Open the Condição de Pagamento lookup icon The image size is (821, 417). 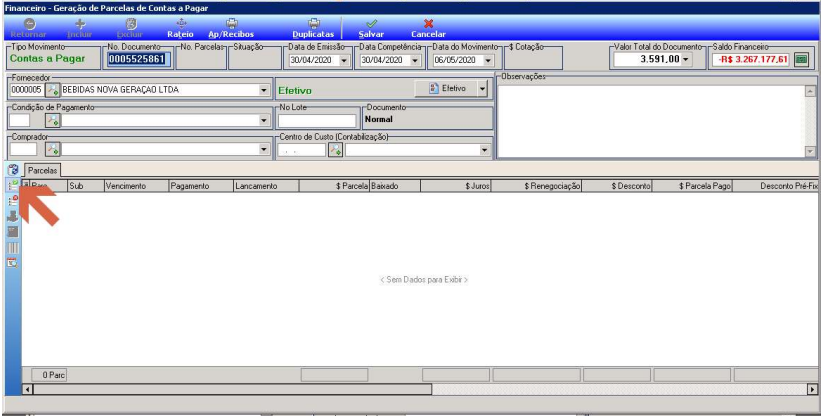(53, 120)
